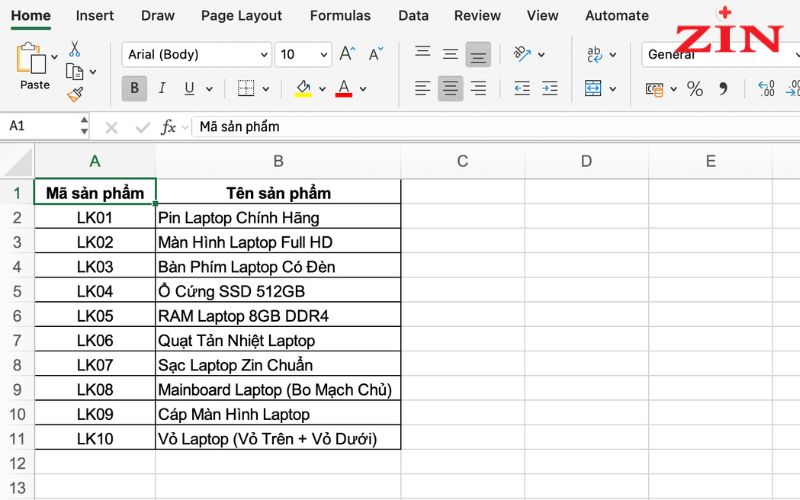Open Copy options dropdown arrow
The width and height of the screenshot is (800, 500).
[x=93, y=72]
